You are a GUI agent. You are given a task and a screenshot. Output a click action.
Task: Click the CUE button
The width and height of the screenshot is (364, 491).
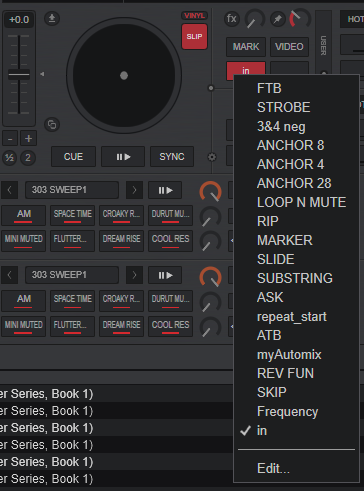pos(73,157)
